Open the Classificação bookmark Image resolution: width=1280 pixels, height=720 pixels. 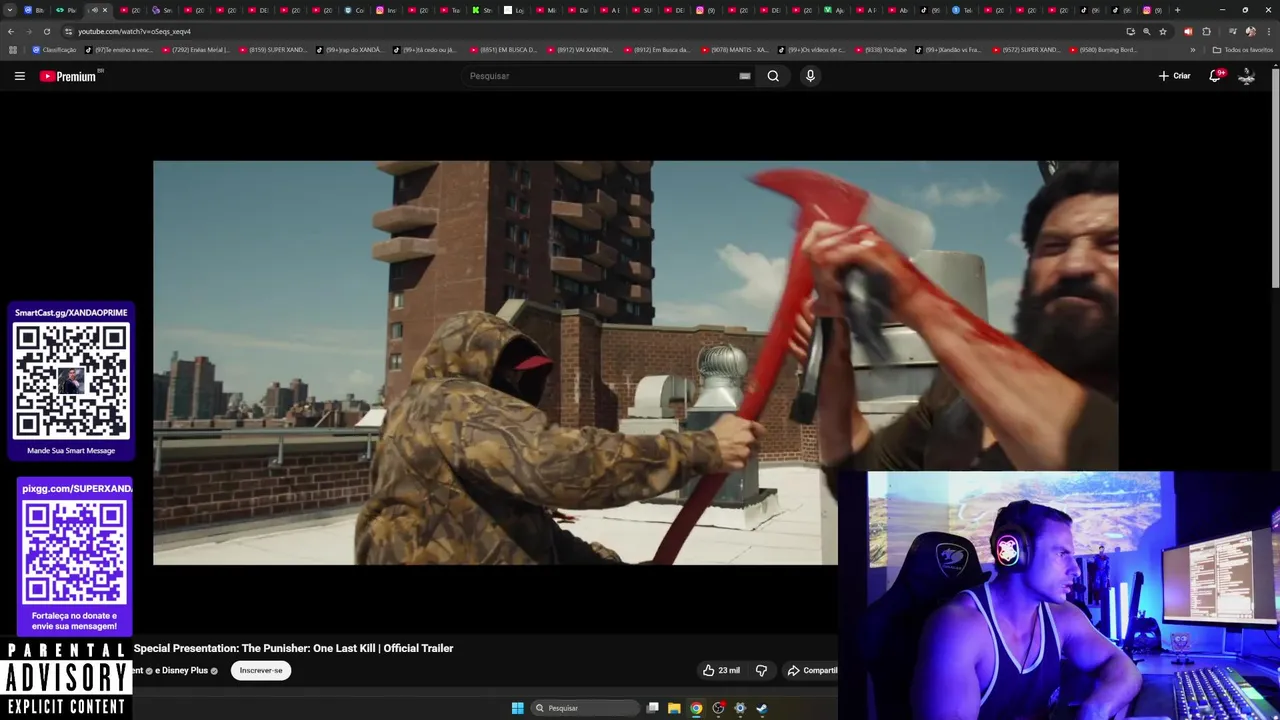pyautogui.click(x=55, y=49)
